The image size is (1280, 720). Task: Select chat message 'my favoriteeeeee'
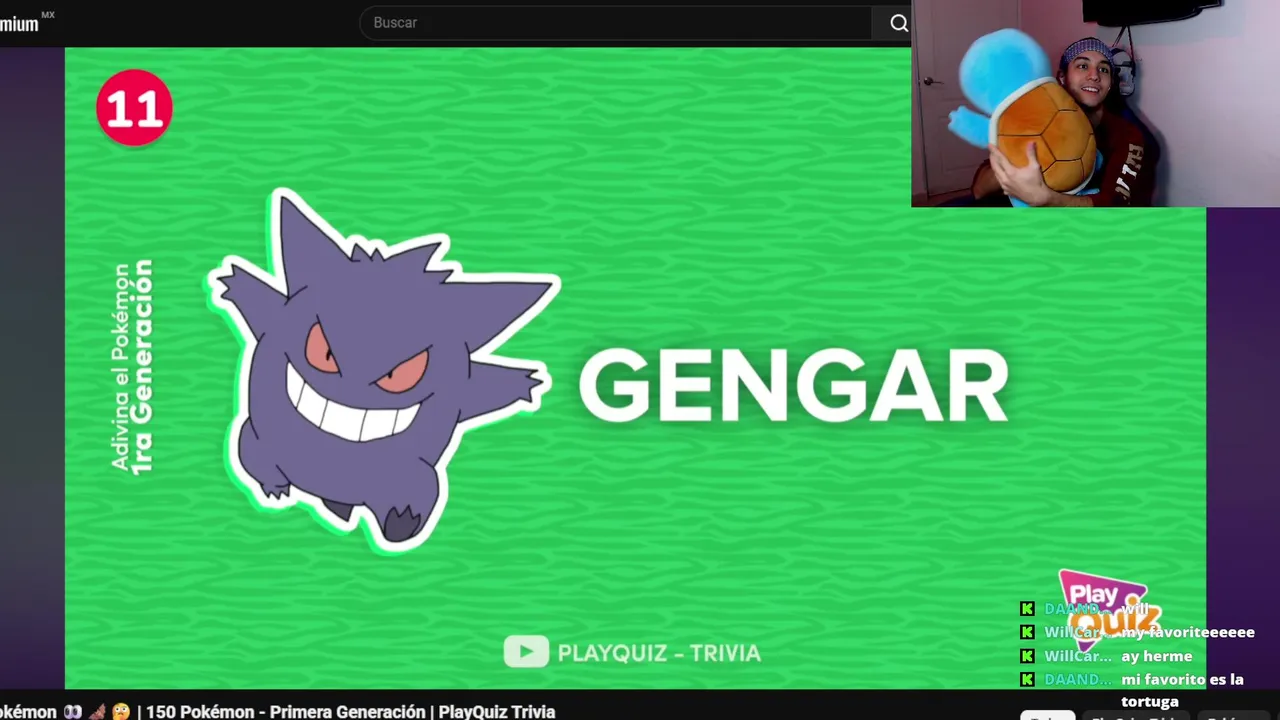(x=1188, y=632)
